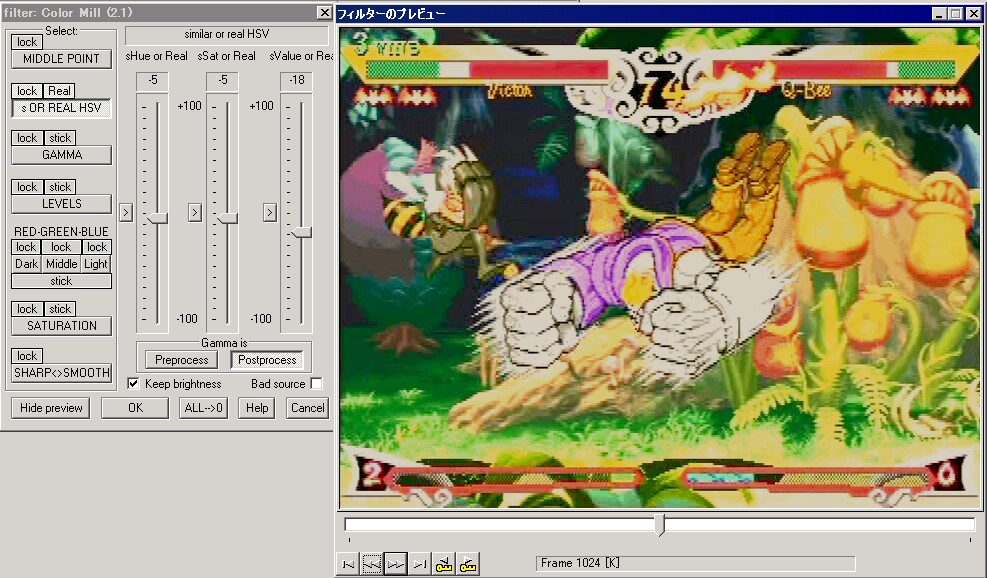Click the sHue value field showing -5
This screenshot has height=578, width=987.
point(152,81)
